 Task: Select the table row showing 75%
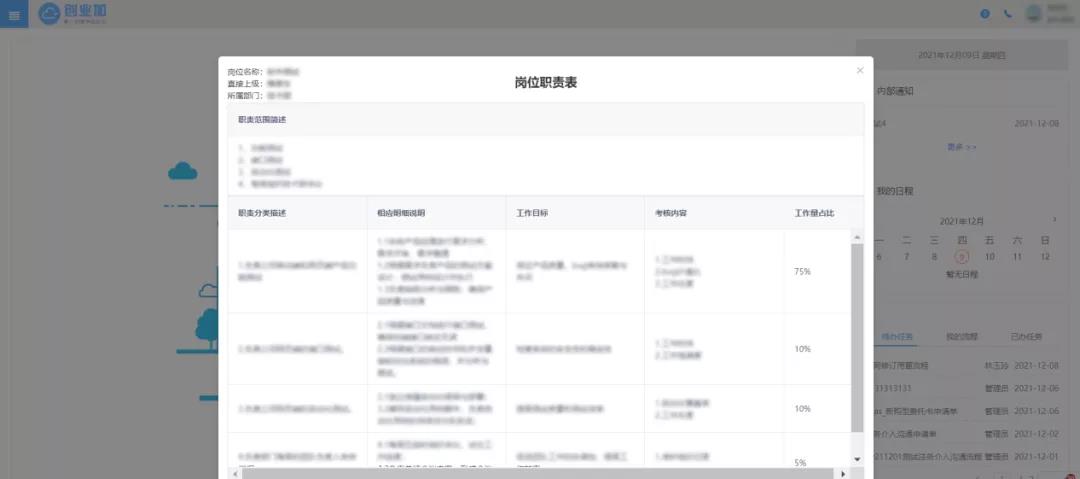pos(540,271)
